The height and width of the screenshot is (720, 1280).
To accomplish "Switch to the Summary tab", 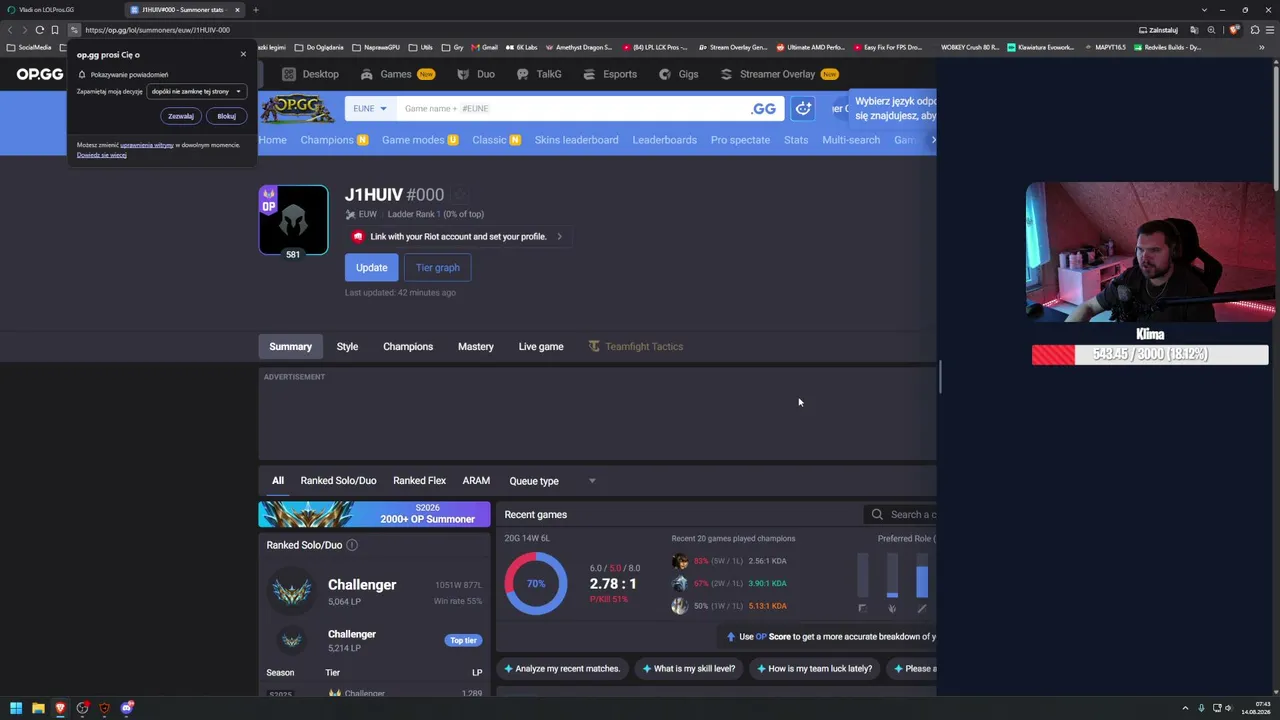I will [x=290, y=347].
